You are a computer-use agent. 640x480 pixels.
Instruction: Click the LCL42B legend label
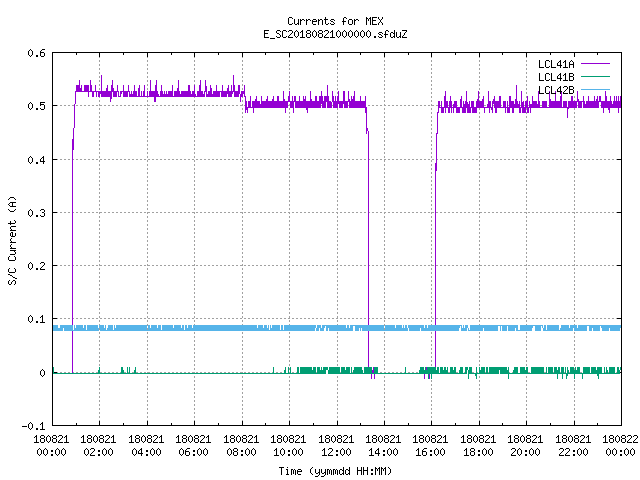556,90
